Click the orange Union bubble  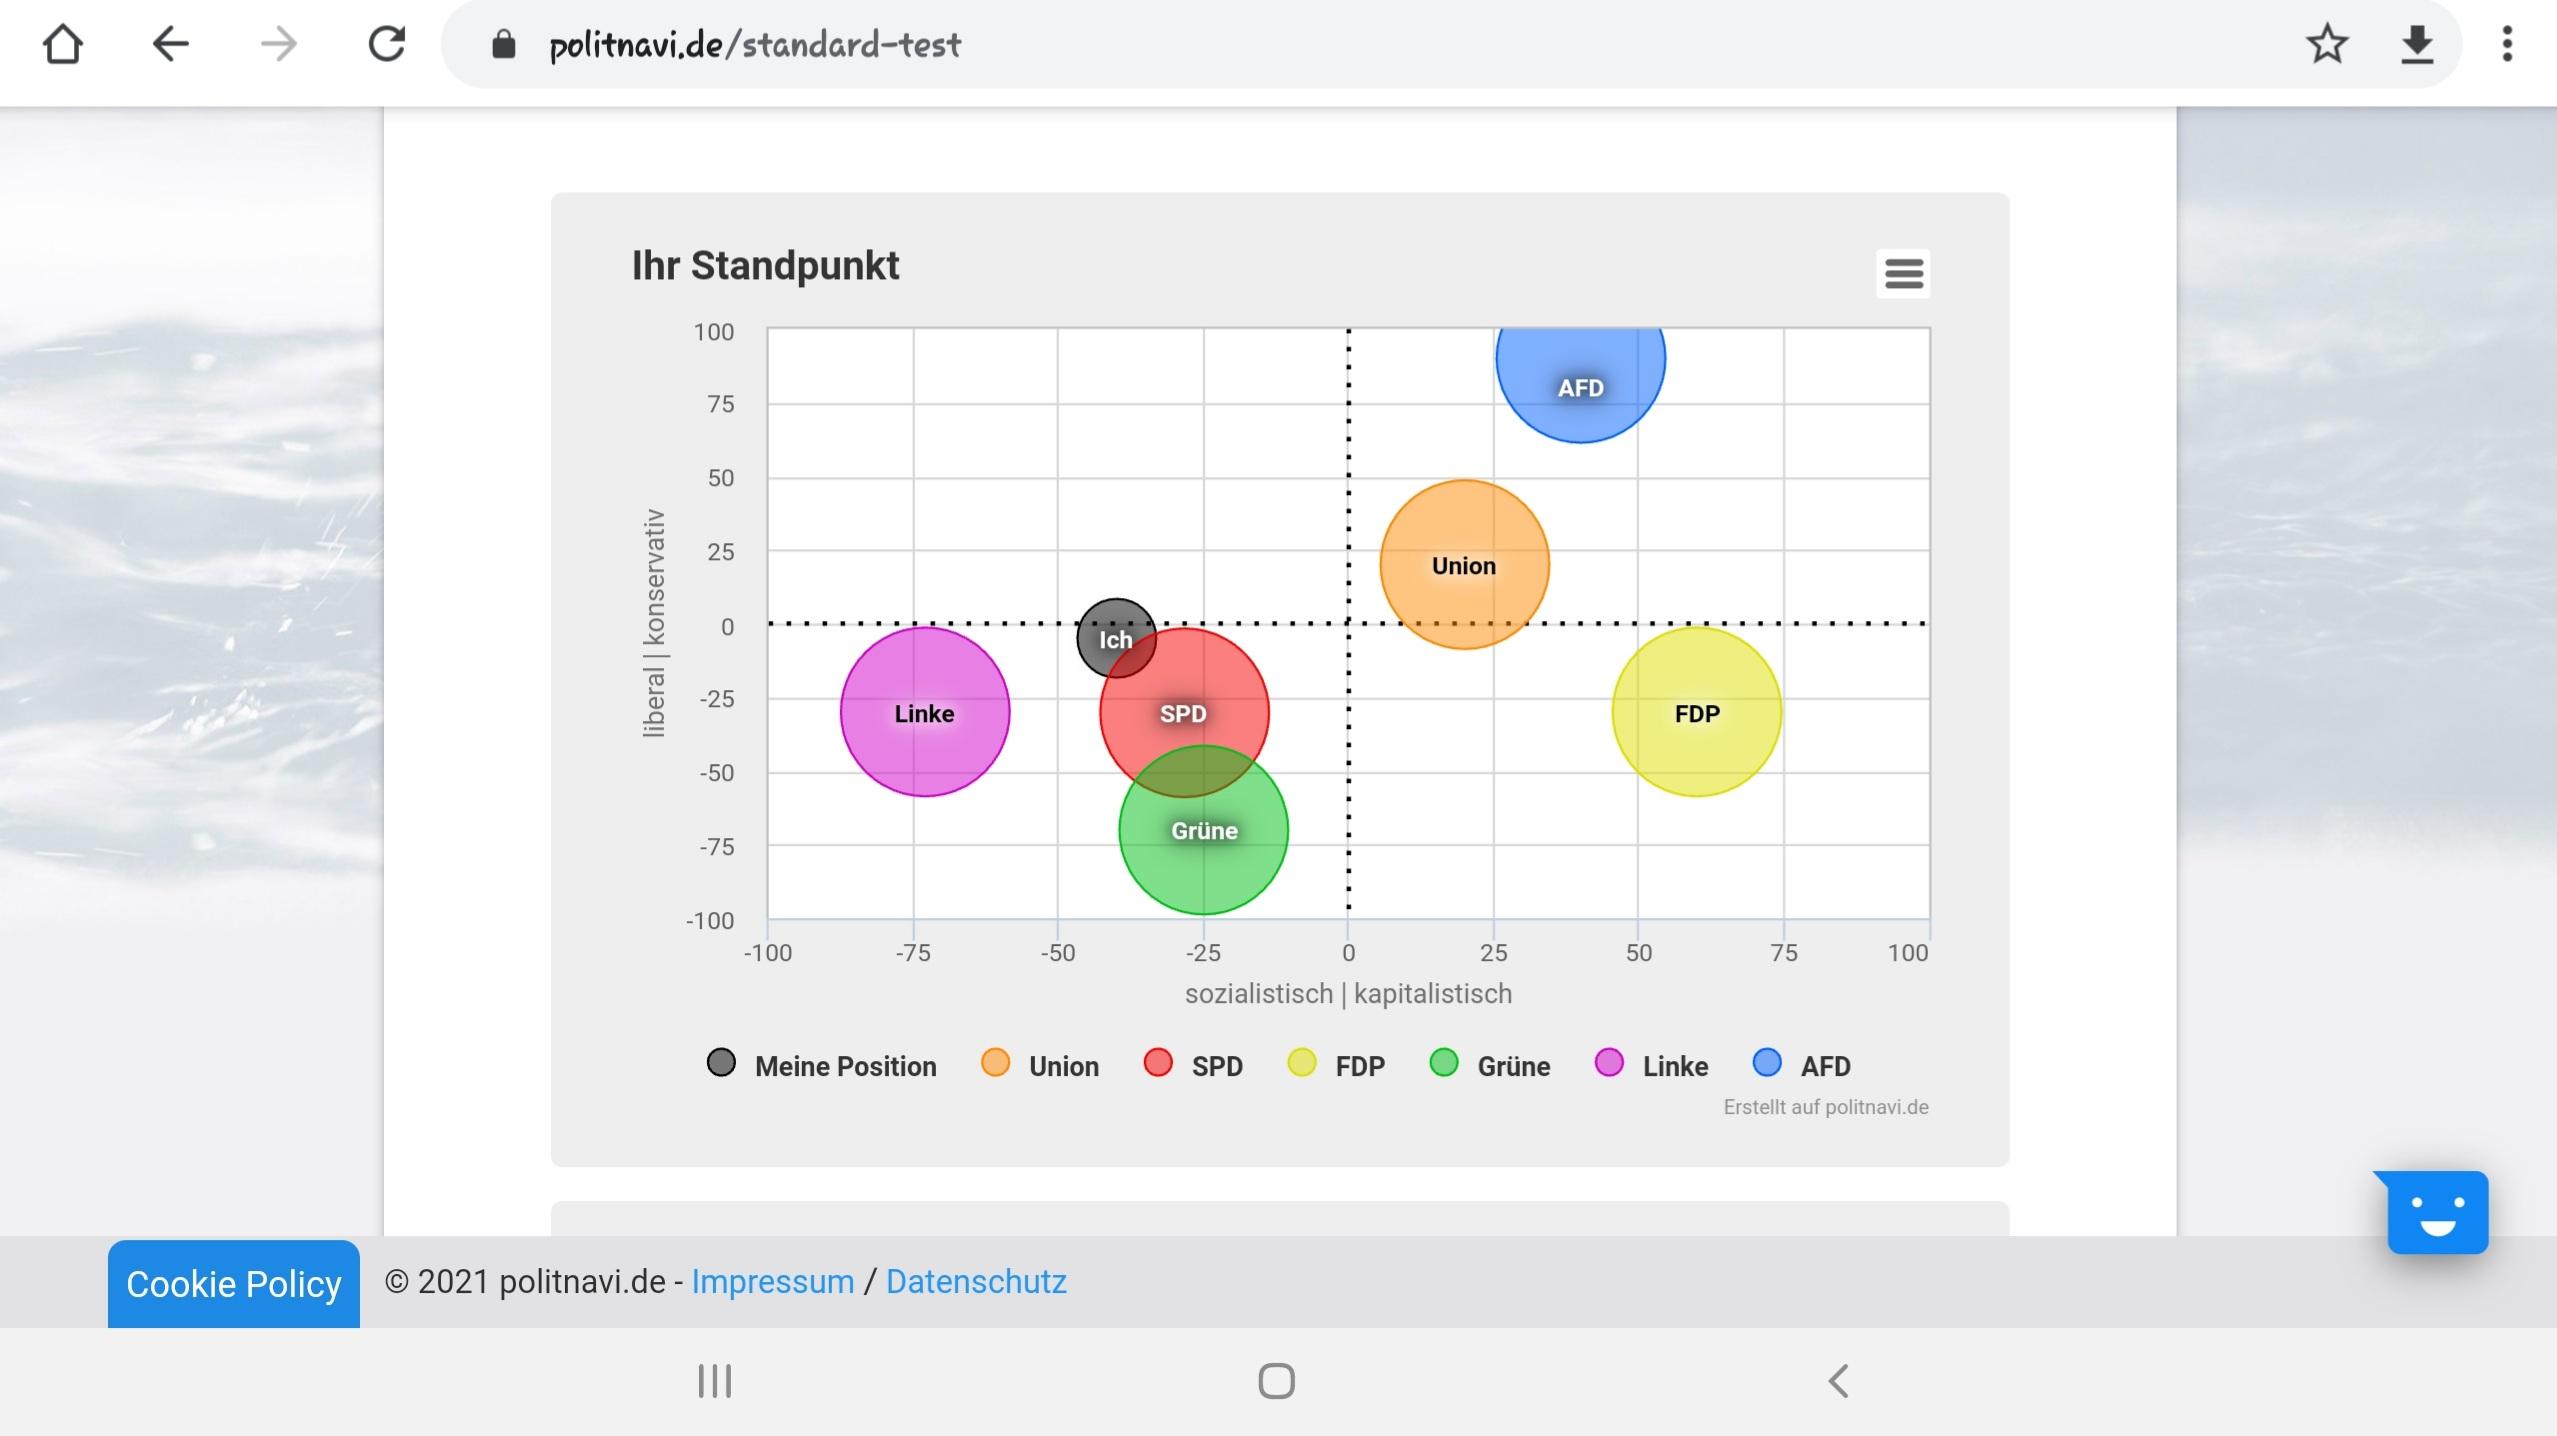pyautogui.click(x=1464, y=565)
